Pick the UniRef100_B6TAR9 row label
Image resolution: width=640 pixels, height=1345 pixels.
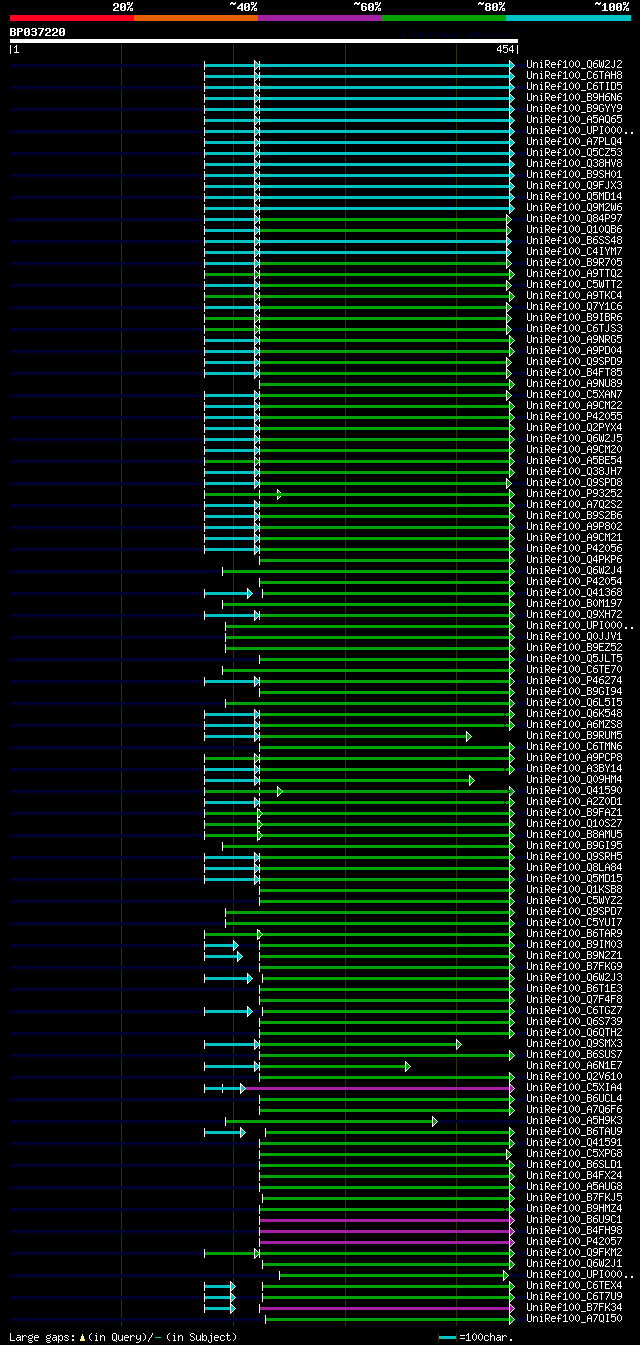point(574,933)
